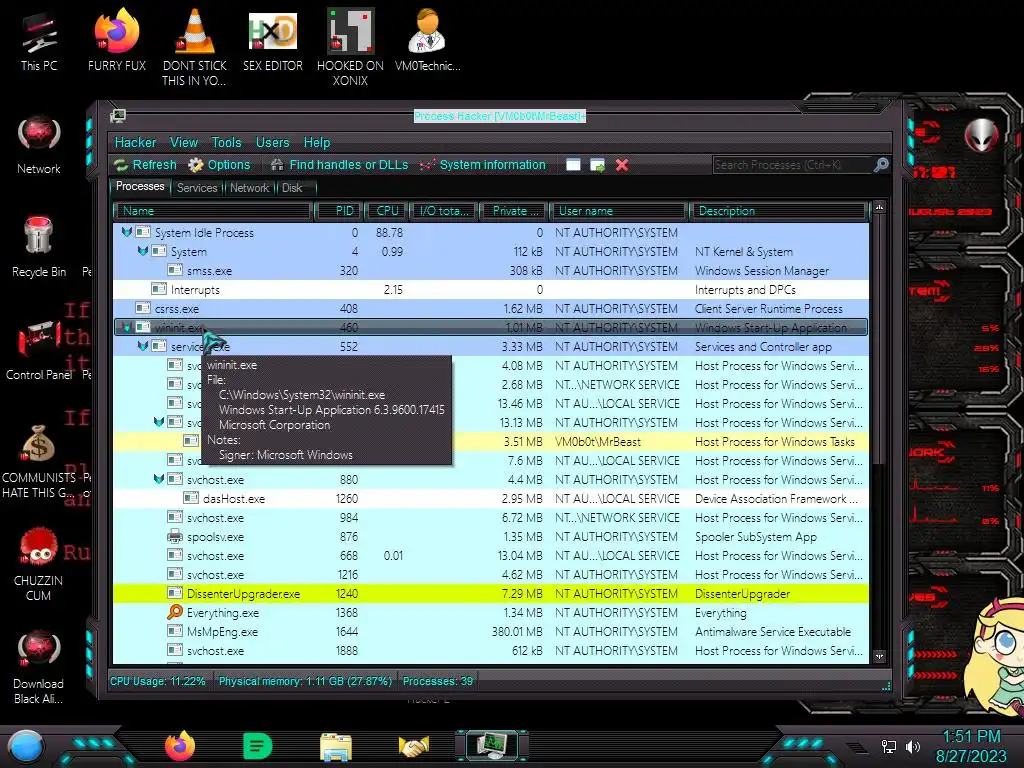Screen dimensions: 1024x768
Task: Open the Start orb on taskbar
Action: [26, 747]
